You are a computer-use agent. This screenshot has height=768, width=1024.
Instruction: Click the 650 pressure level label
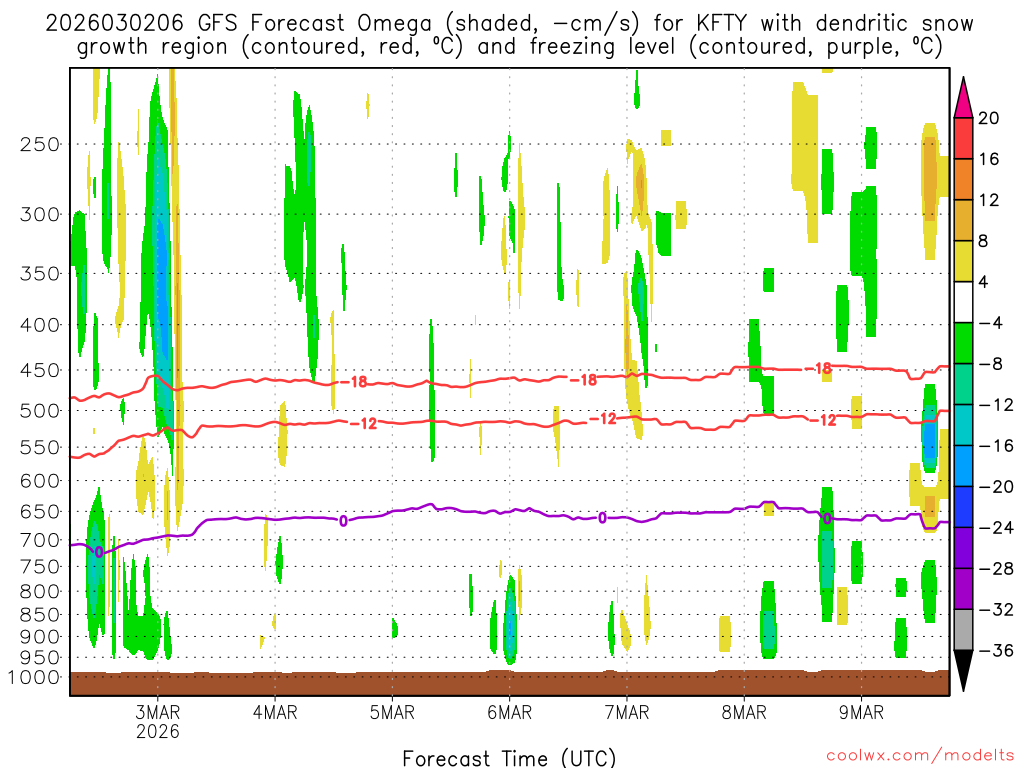[40, 511]
